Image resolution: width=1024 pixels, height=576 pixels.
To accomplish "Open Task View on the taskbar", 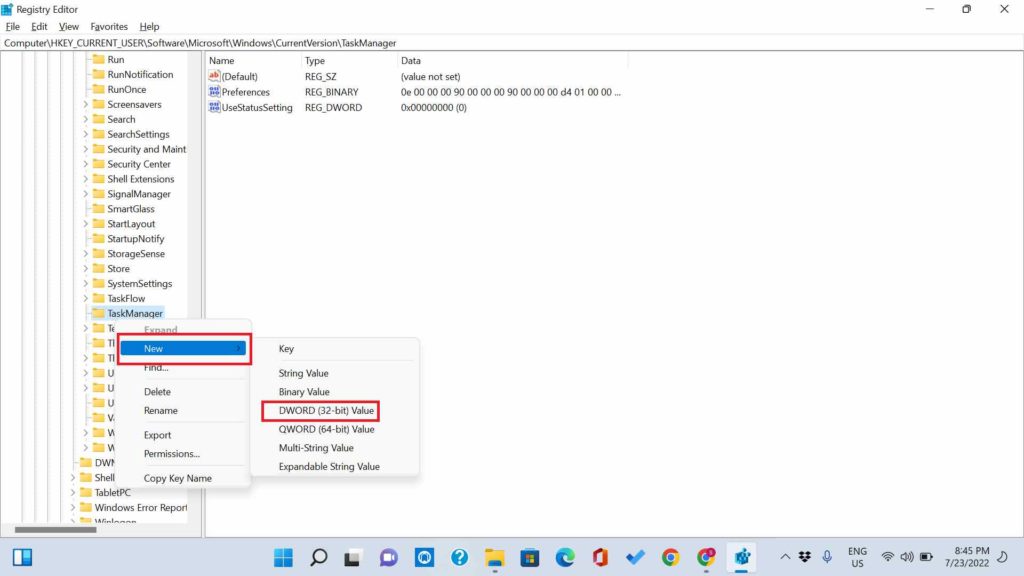I will pos(353,557).
